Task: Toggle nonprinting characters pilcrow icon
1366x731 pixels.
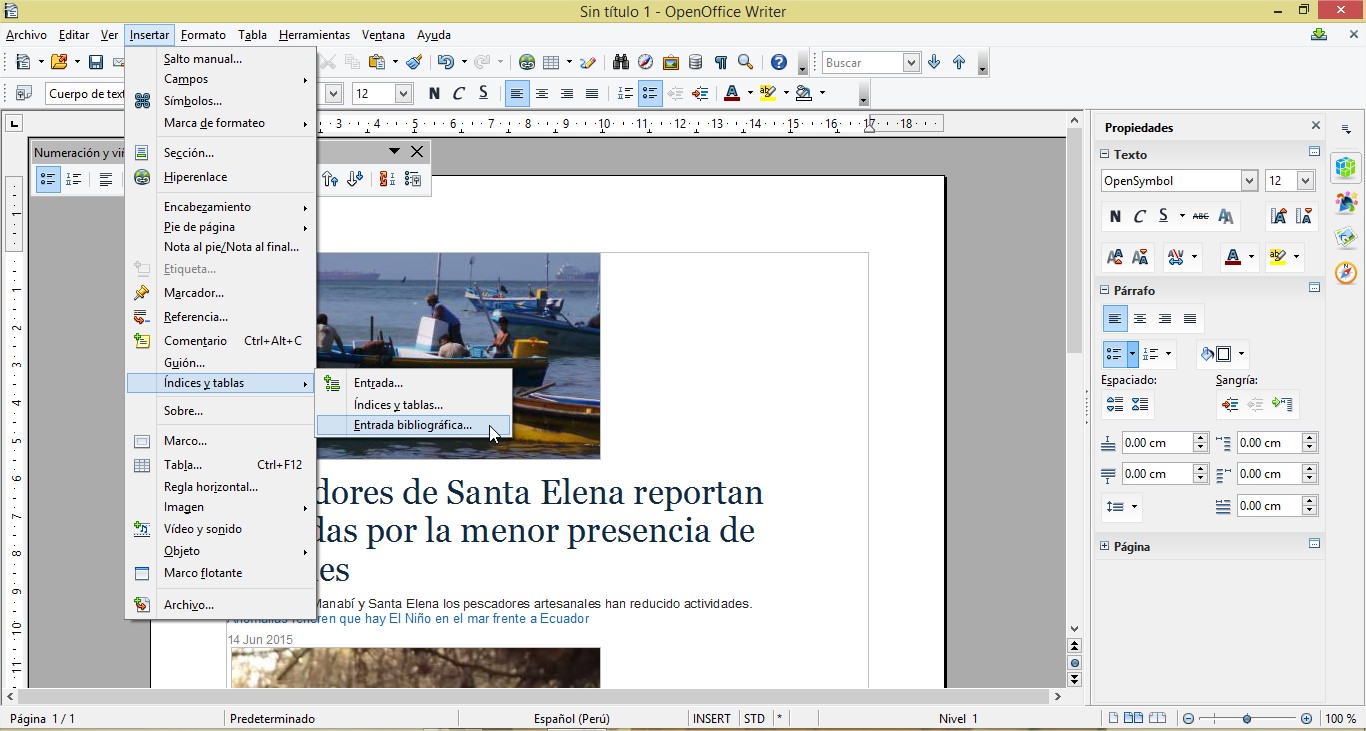Action: coord(720,62)
